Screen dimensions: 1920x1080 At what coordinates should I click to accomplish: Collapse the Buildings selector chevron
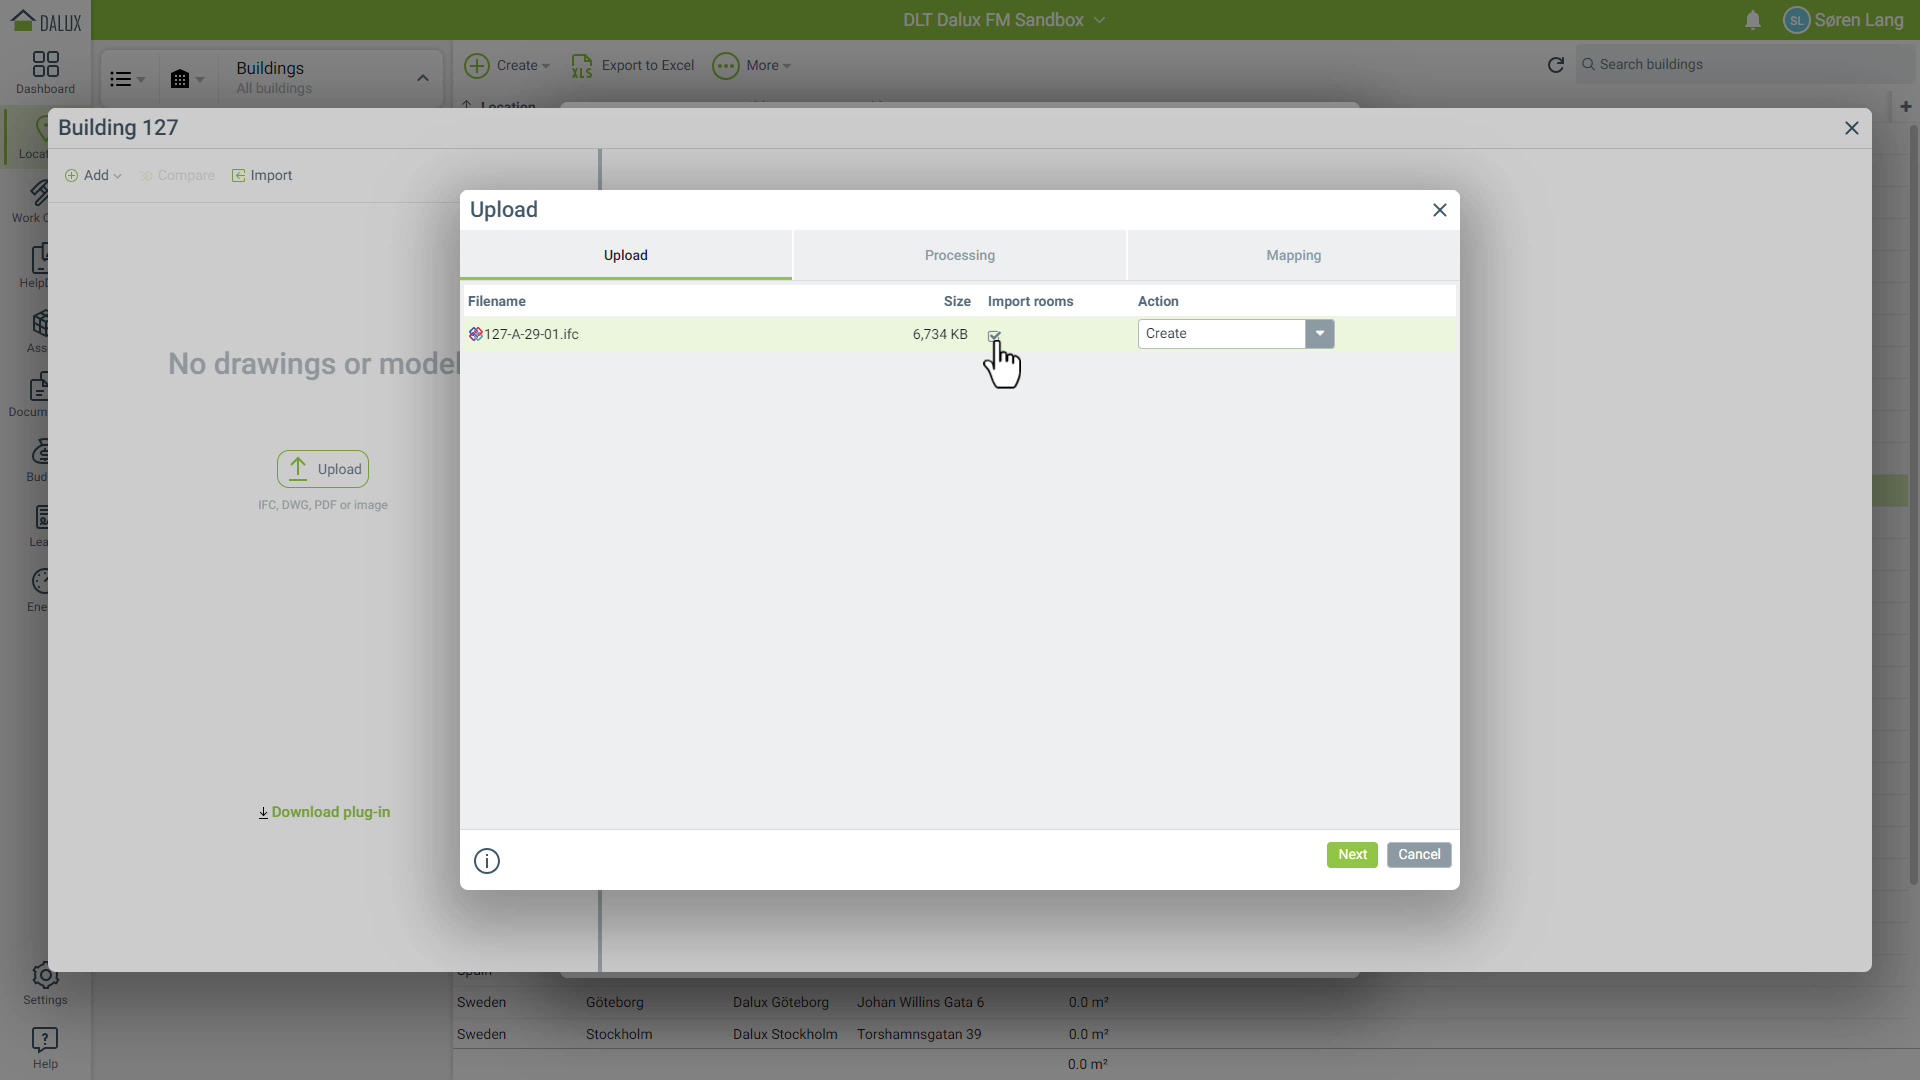[423, 78]
